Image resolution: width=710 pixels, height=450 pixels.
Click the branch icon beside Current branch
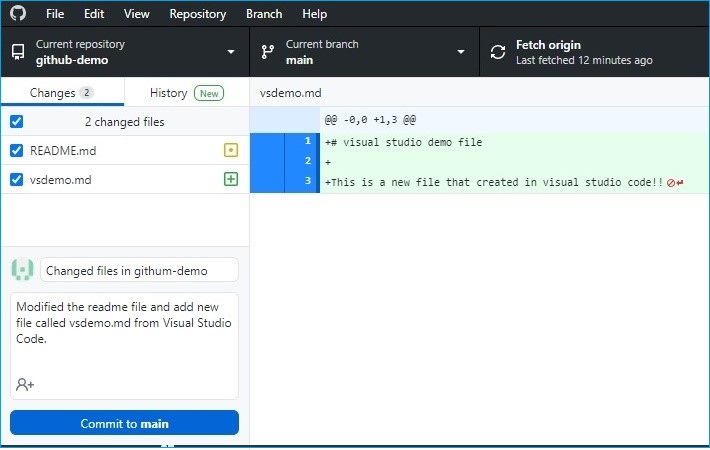[x=267, y=52]
